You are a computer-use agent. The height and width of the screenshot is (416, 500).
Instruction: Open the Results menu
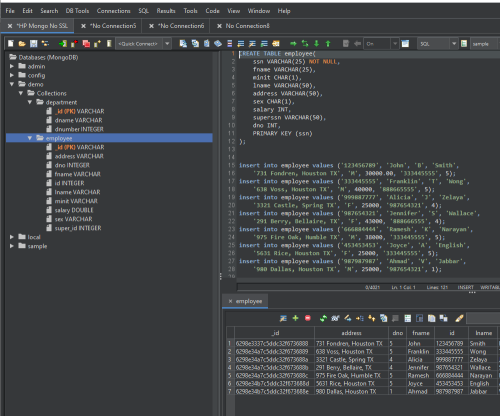[x=166, y=11]
